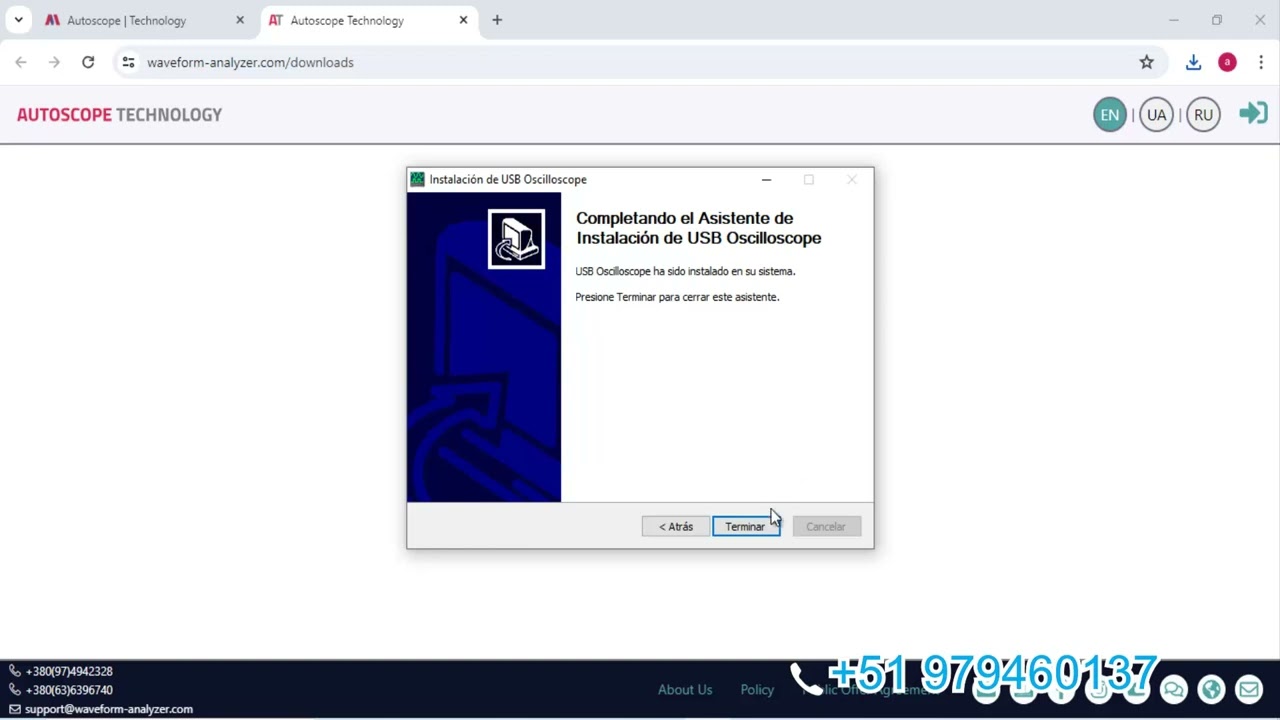Click the Autoscope Technology logo
1280x720 pixels.
pyautogui.click(x=119, y=115)
